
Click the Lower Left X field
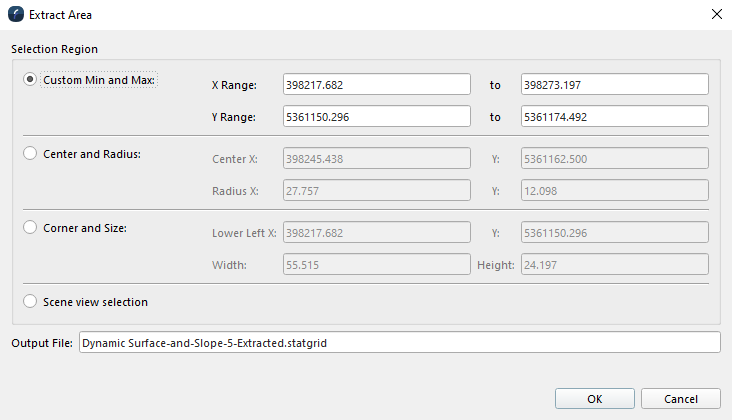click(376, 232)
